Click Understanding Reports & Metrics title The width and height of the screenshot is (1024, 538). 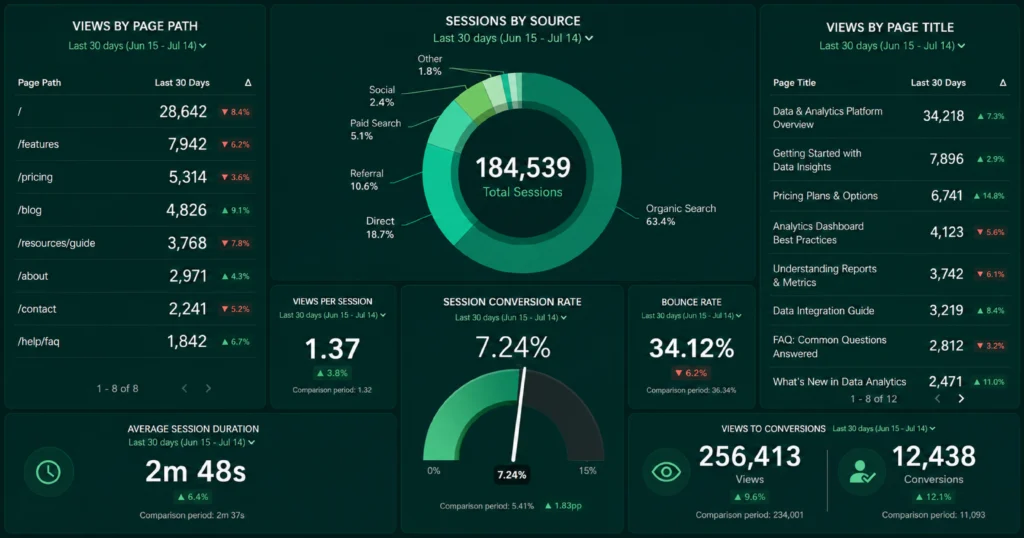click(x=824, y=276)
